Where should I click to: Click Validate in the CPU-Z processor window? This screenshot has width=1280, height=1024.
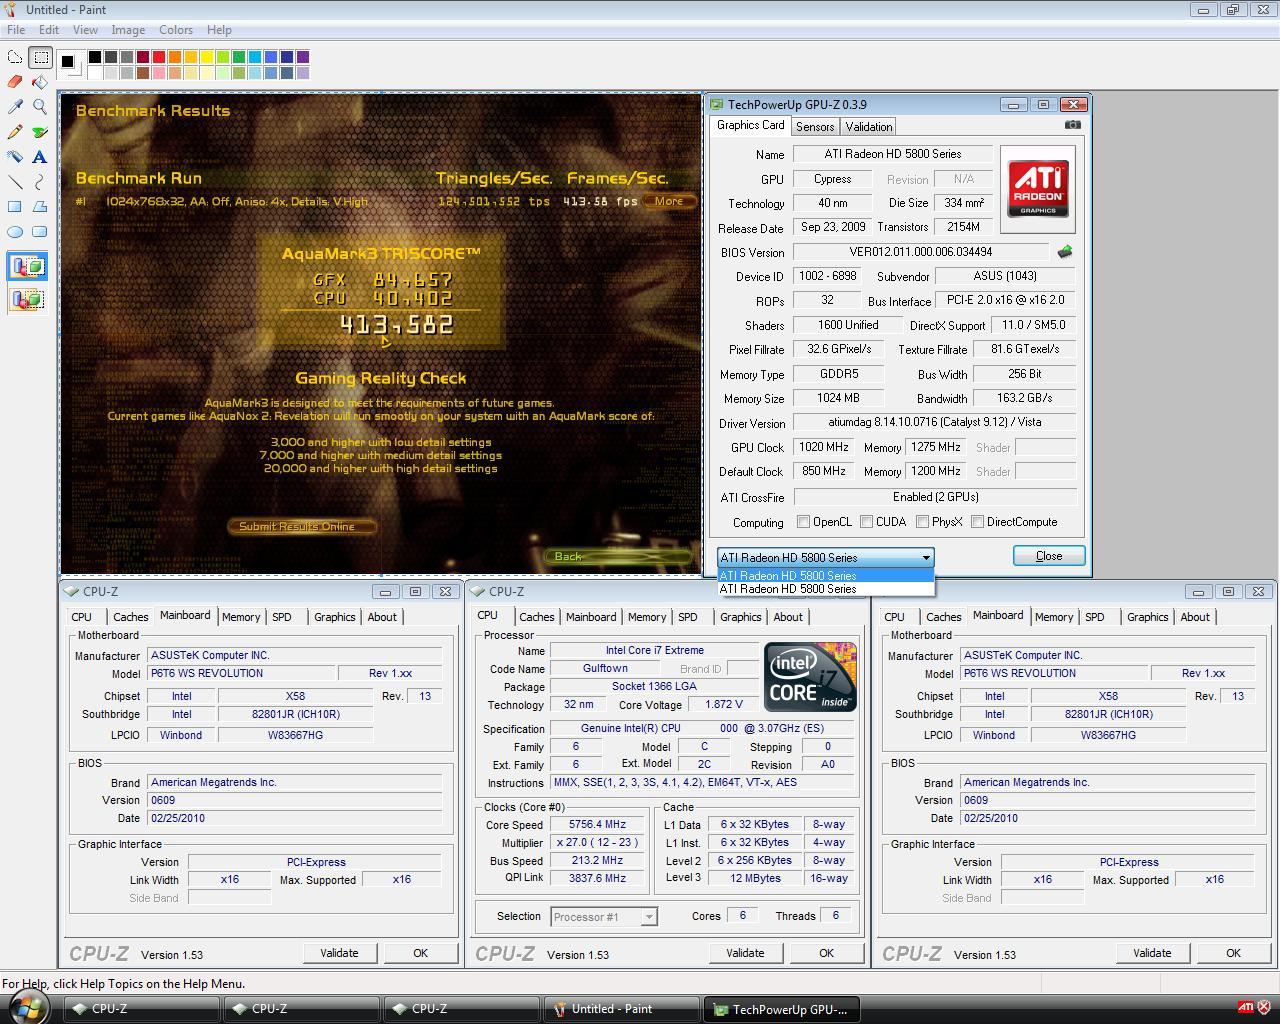(745, 953)
